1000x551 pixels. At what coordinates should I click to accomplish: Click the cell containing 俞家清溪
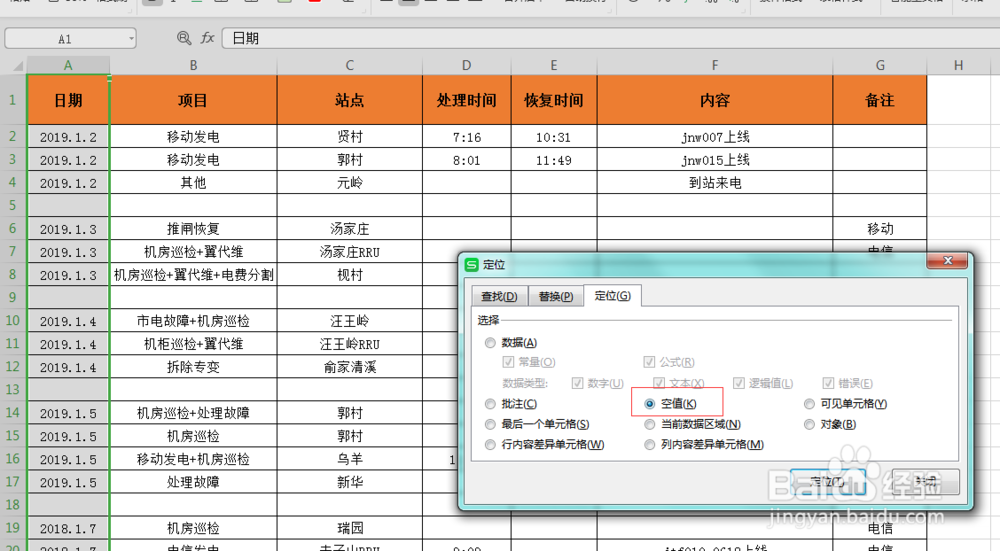[349, 366]
